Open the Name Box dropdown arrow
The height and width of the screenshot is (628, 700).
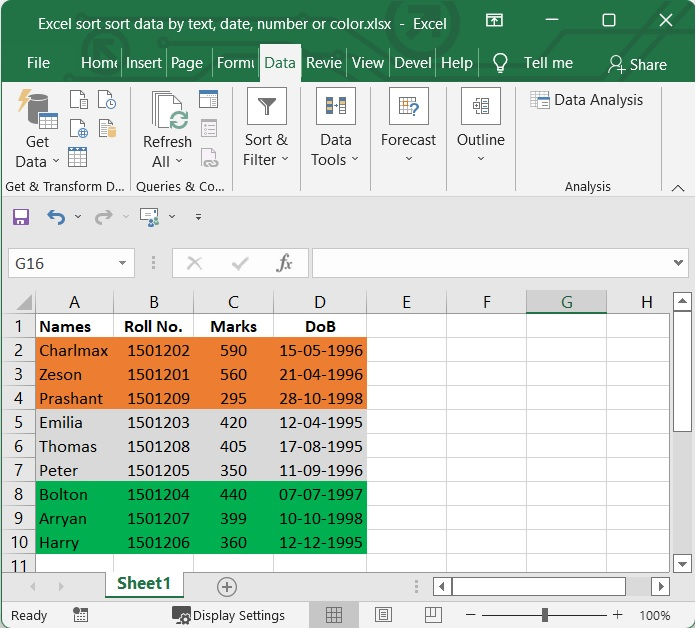pyautogui.click(x=123, y=264)
